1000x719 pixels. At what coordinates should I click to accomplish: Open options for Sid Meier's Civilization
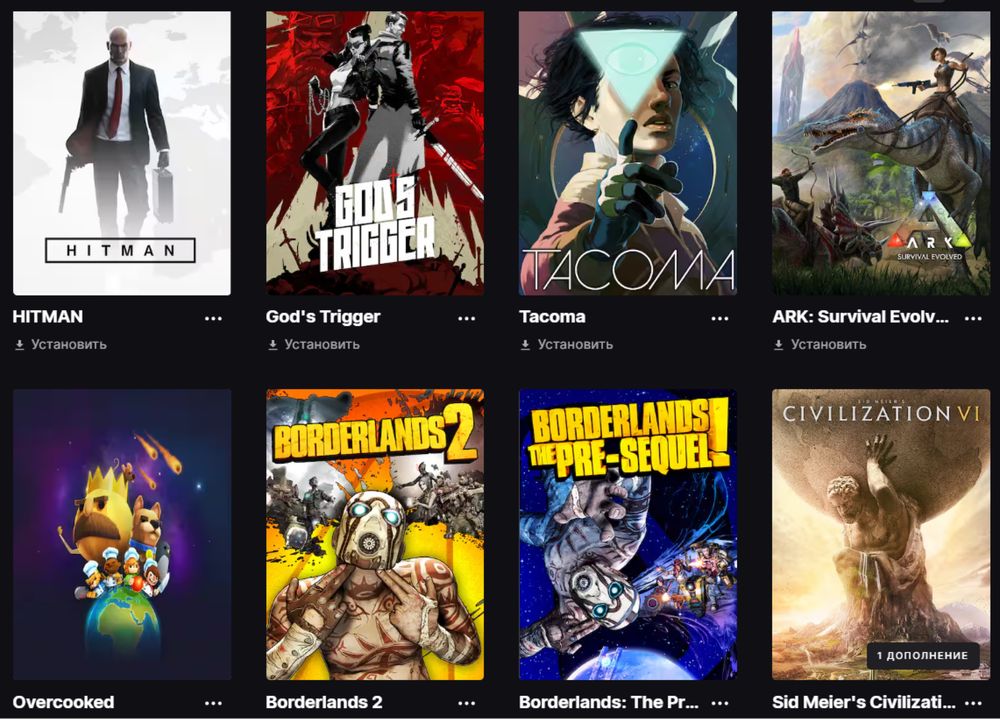(x=973, y=703)
